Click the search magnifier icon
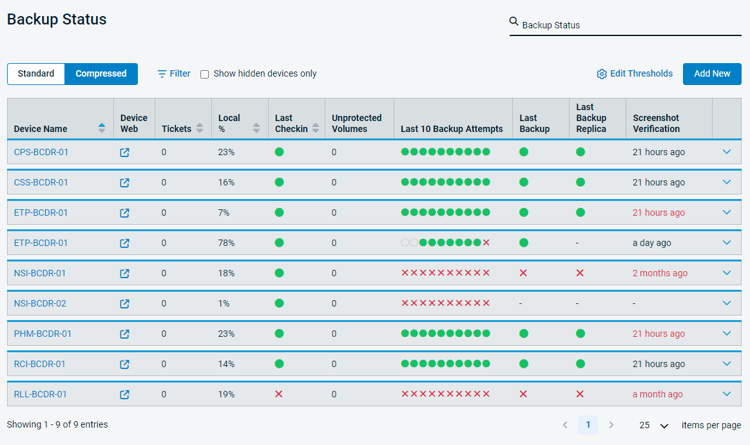 coord(514,21)
